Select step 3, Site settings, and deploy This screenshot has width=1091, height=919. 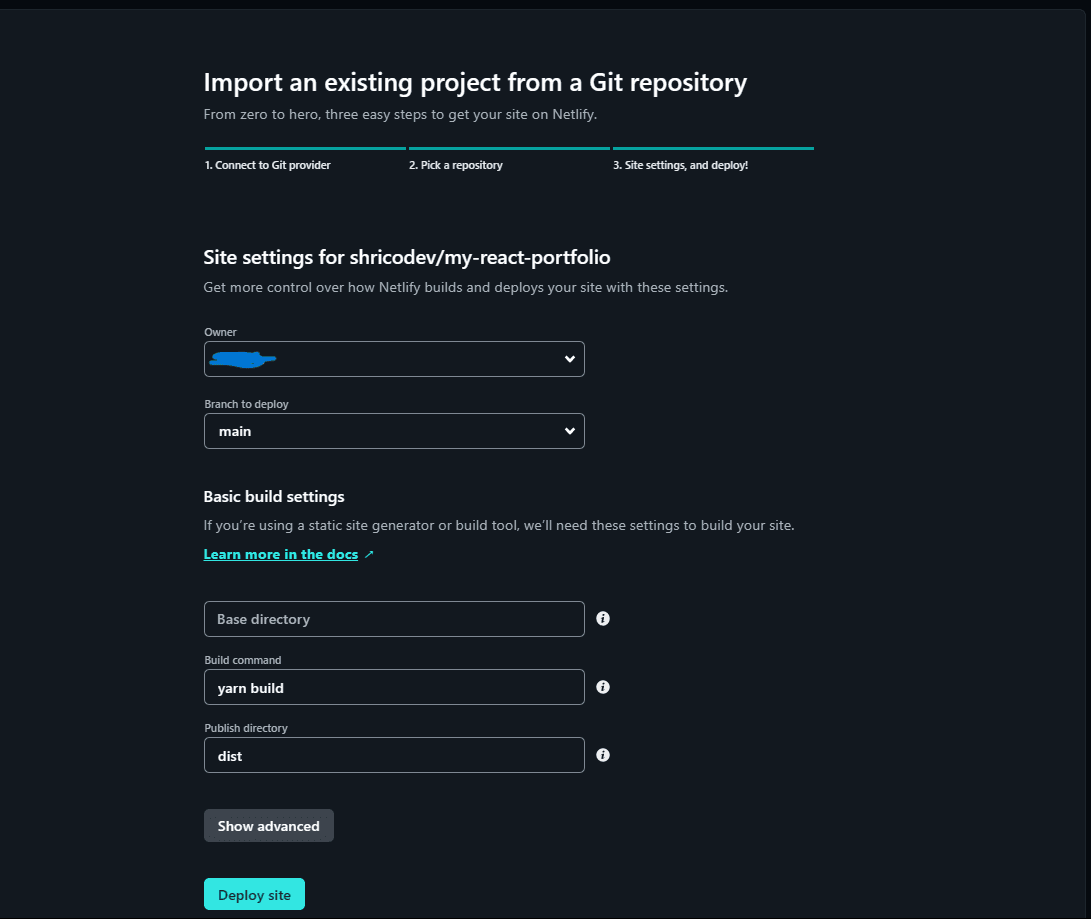click(680, 165)
